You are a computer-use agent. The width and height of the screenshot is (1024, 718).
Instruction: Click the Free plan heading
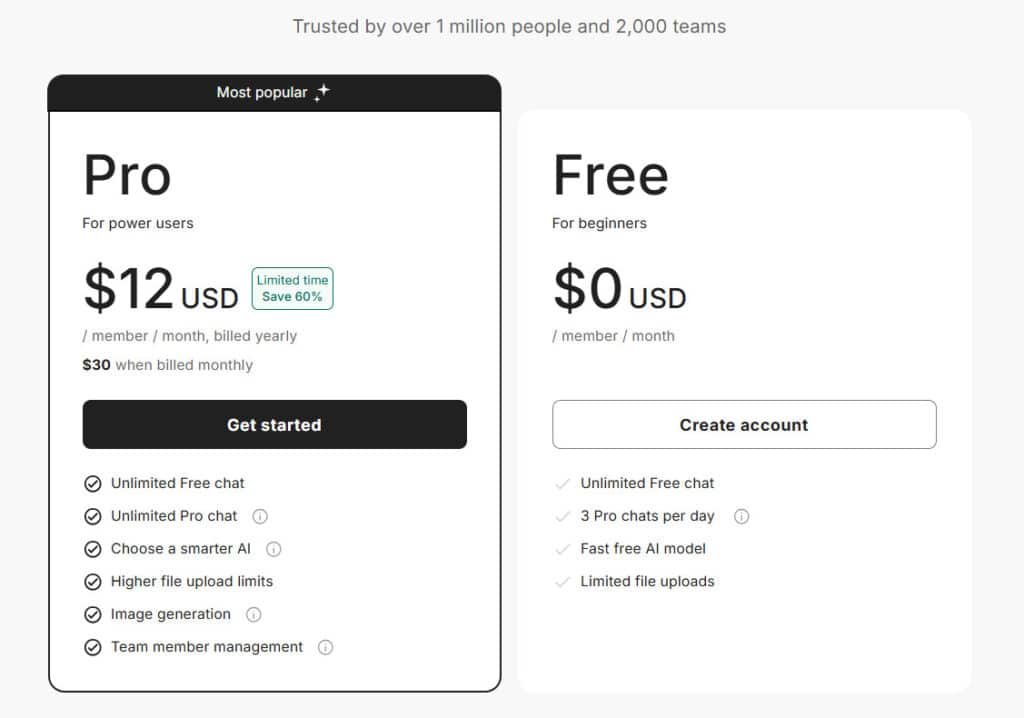(610, 175)
